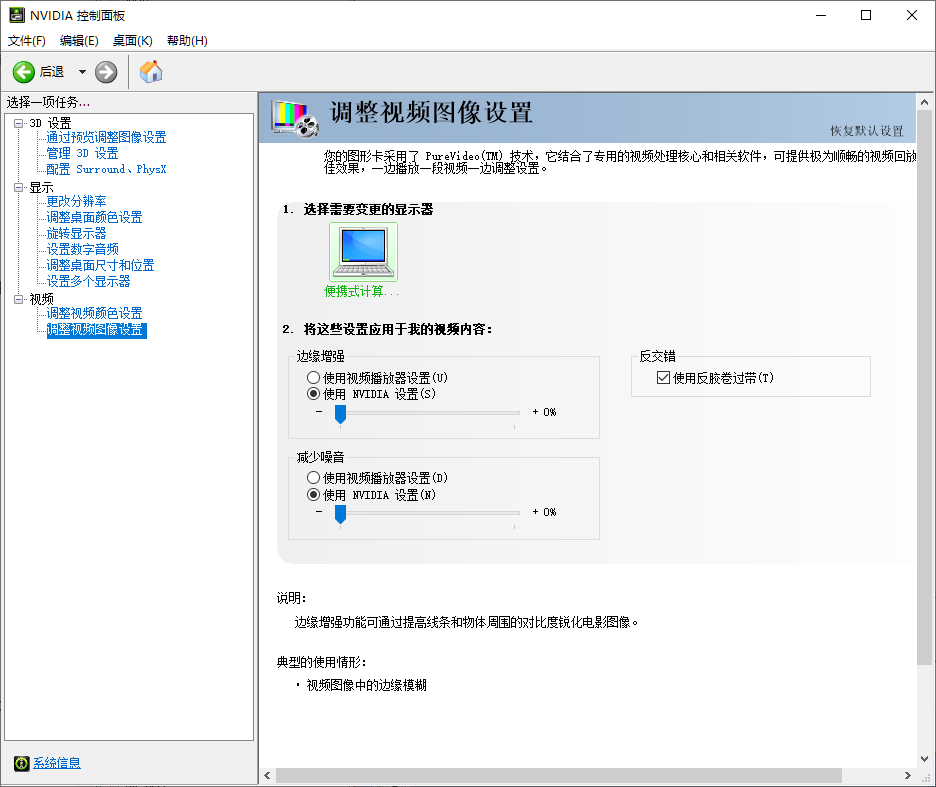Open 旋转显示器
Viewport: 936px width, 787px height.
(76, 233)
